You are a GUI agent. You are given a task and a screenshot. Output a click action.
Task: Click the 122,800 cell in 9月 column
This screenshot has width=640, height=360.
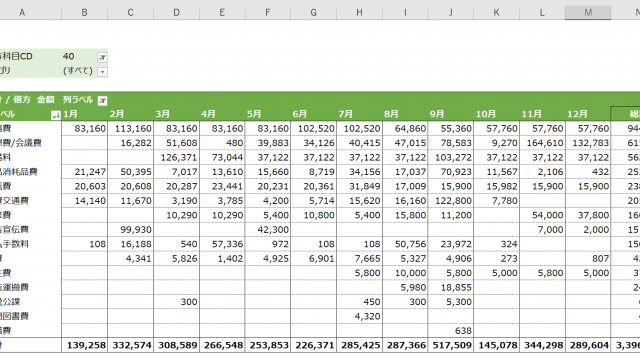(451, 200)
